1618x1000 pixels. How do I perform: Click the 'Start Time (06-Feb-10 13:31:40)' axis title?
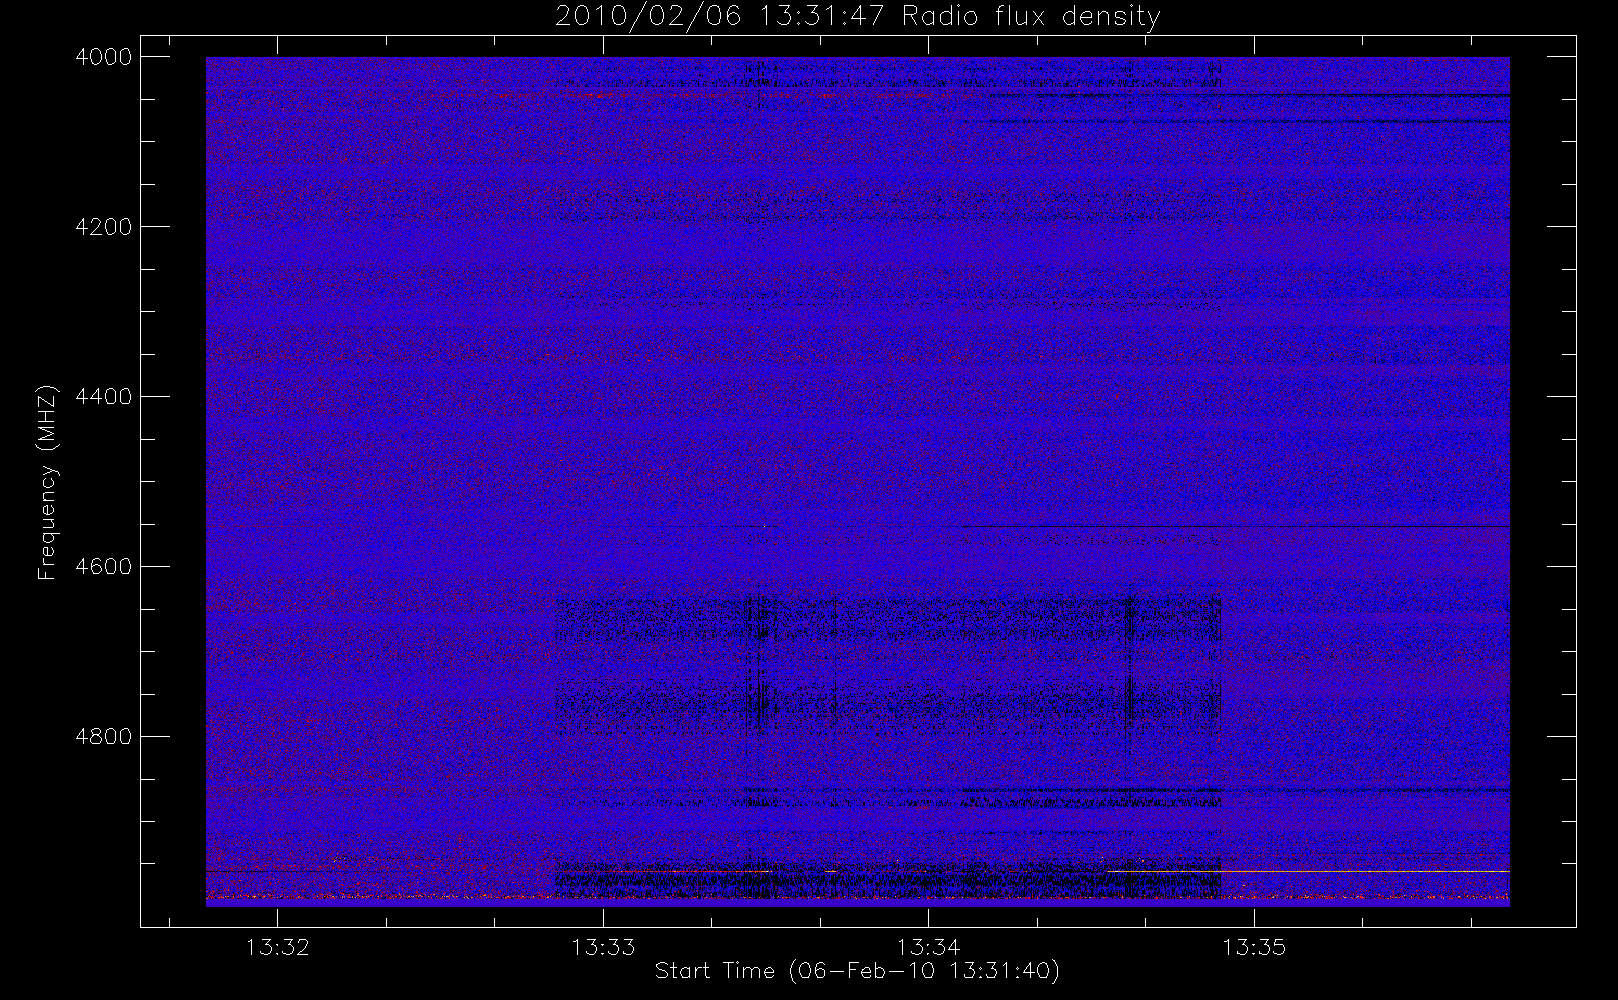[x=857, y=971]
